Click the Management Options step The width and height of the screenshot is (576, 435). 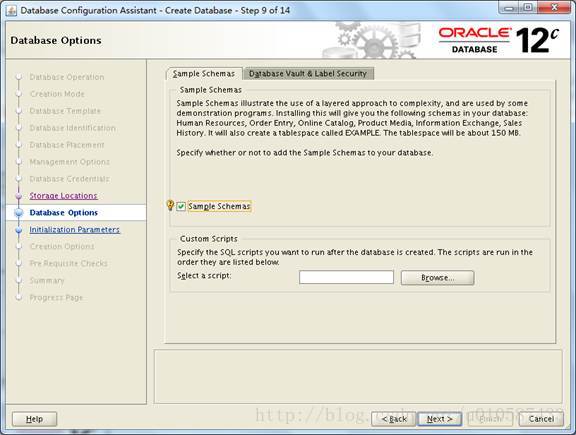pos(69,162)
